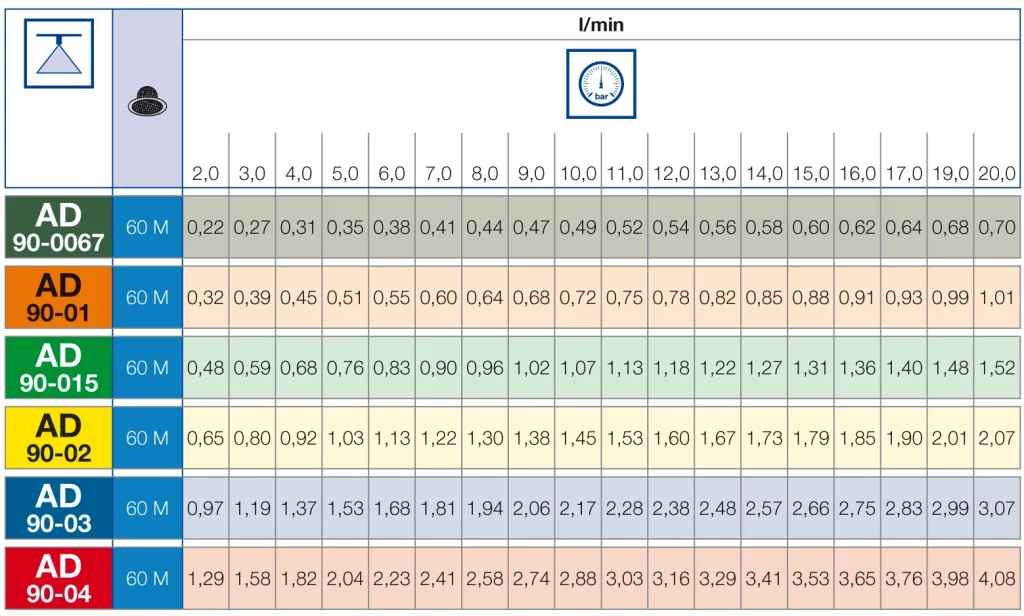
Task: Select the yellow AD 90-02 label
Action: tap(58, 438)
